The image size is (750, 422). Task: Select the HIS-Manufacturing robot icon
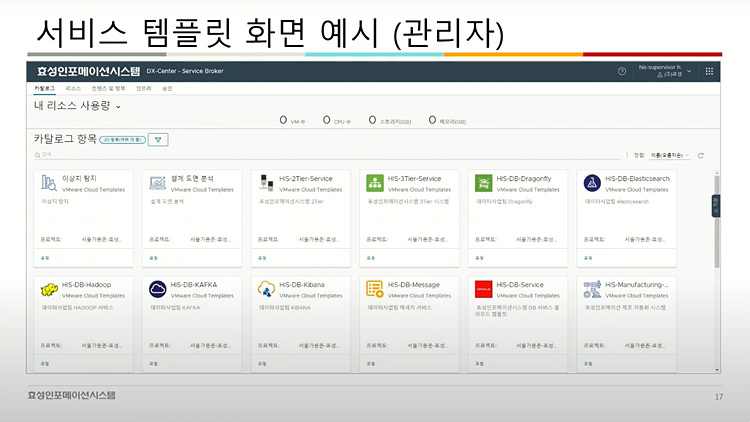[592, 289]
